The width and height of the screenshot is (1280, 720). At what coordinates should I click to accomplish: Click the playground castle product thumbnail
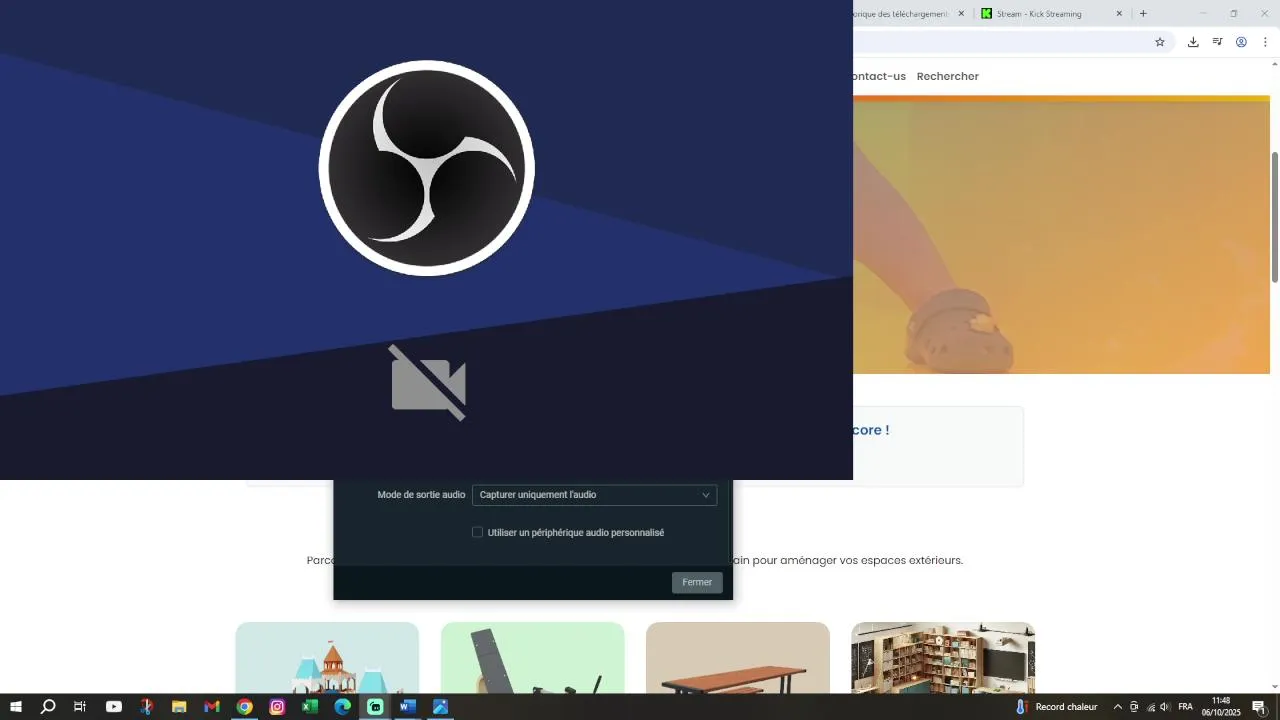coord(327,658)
